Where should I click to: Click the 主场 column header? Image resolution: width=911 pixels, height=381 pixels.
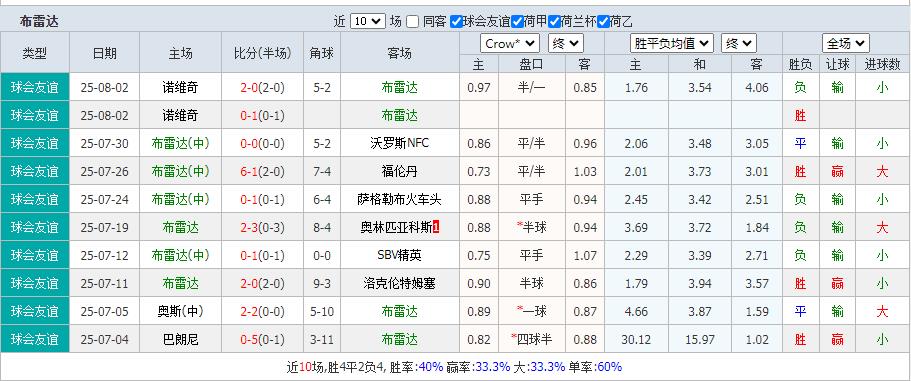(180, 53)
